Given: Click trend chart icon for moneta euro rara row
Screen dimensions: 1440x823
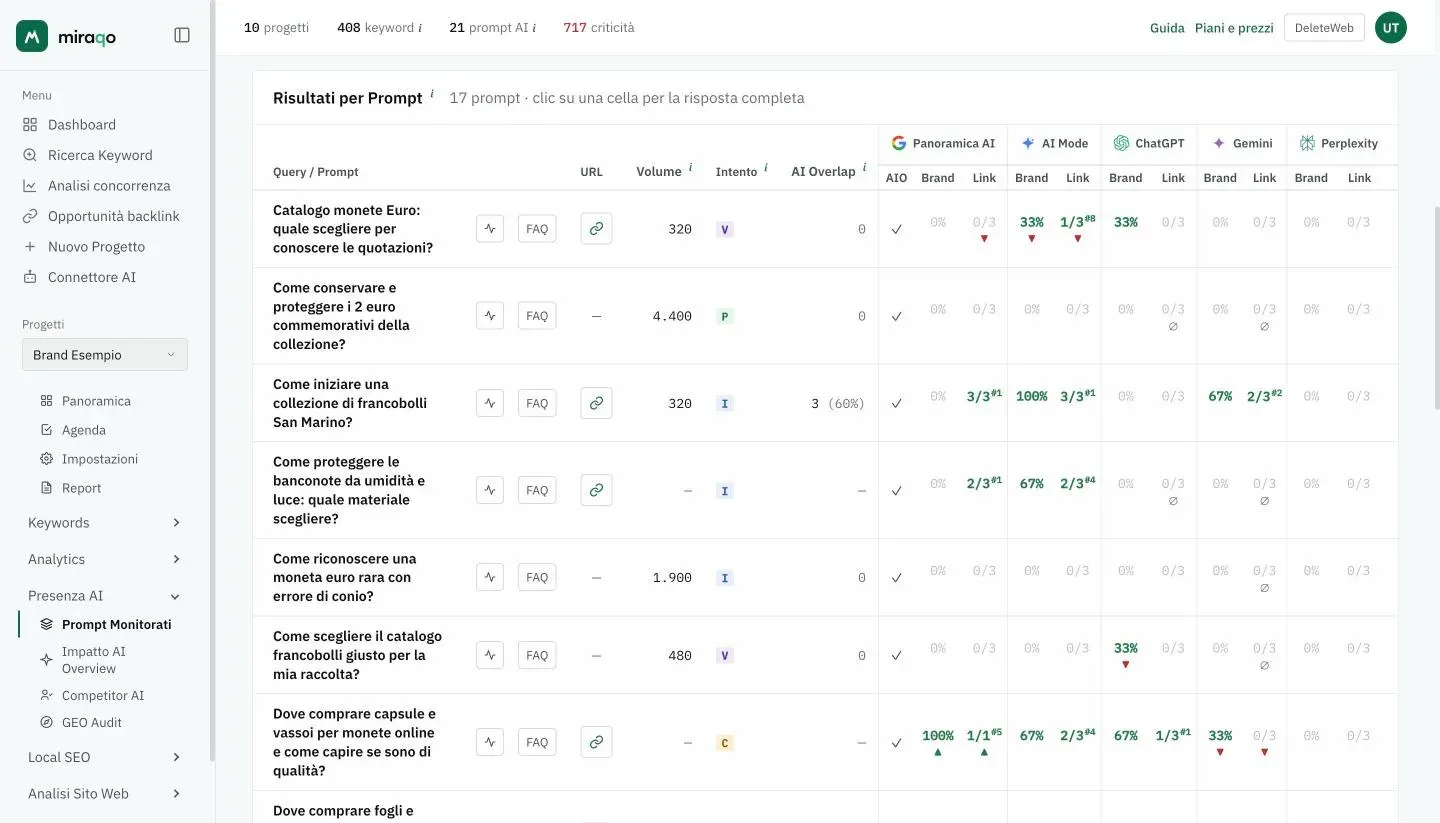Looking at the screenshot, I should point(490,577).
